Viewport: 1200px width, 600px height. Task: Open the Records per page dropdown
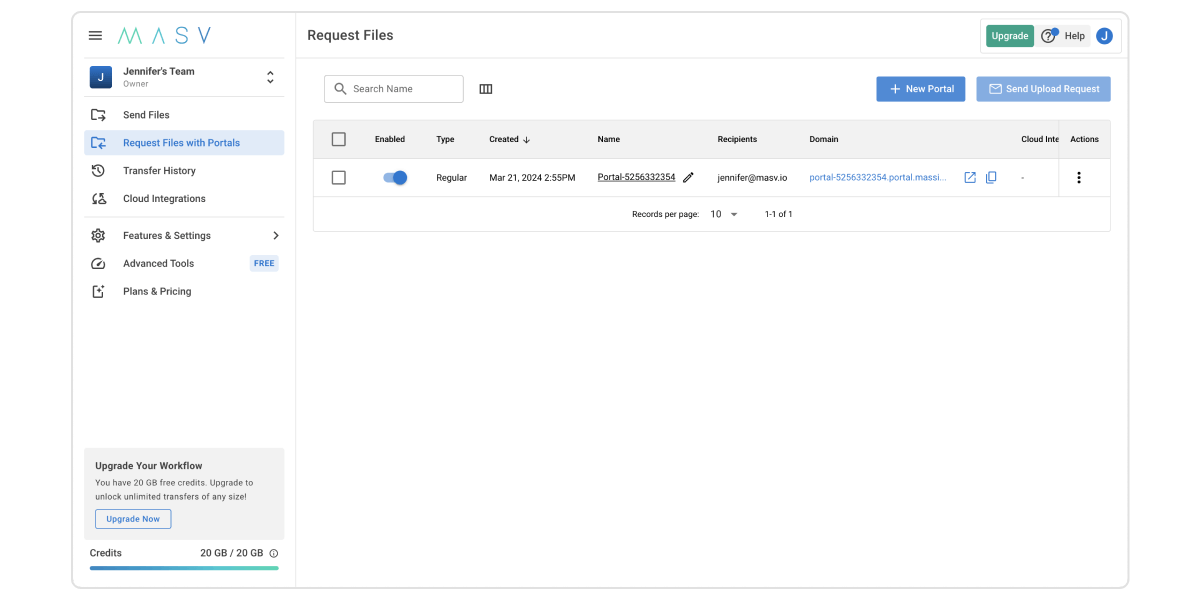coord(724,215)
